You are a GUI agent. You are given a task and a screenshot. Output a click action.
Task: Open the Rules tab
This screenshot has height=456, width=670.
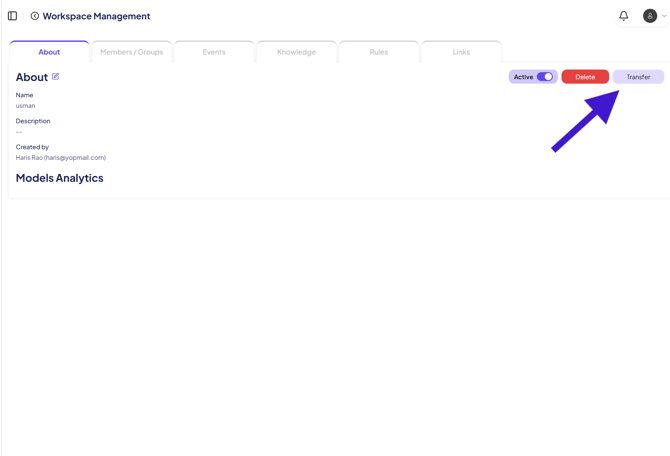click(379, 52)
